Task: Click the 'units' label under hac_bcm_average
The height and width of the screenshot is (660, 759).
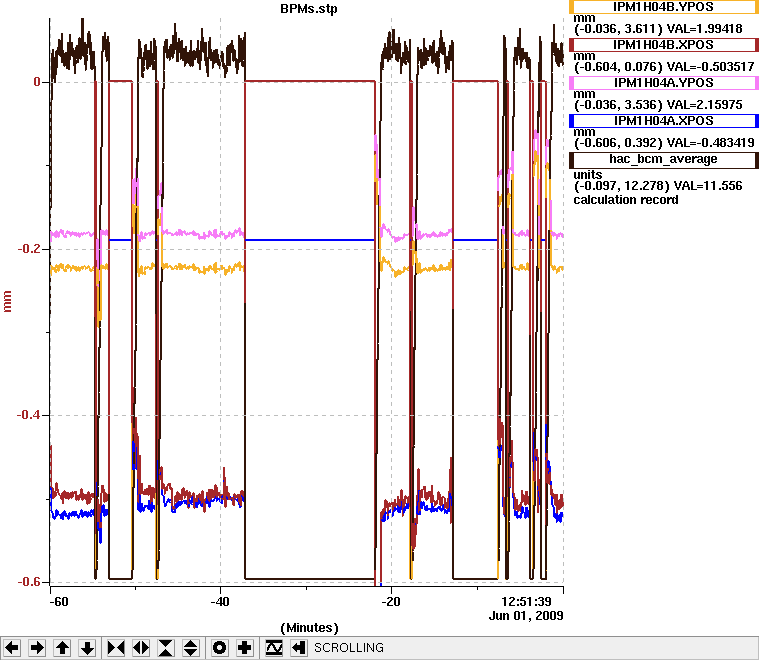Action: tap(588, 175)
